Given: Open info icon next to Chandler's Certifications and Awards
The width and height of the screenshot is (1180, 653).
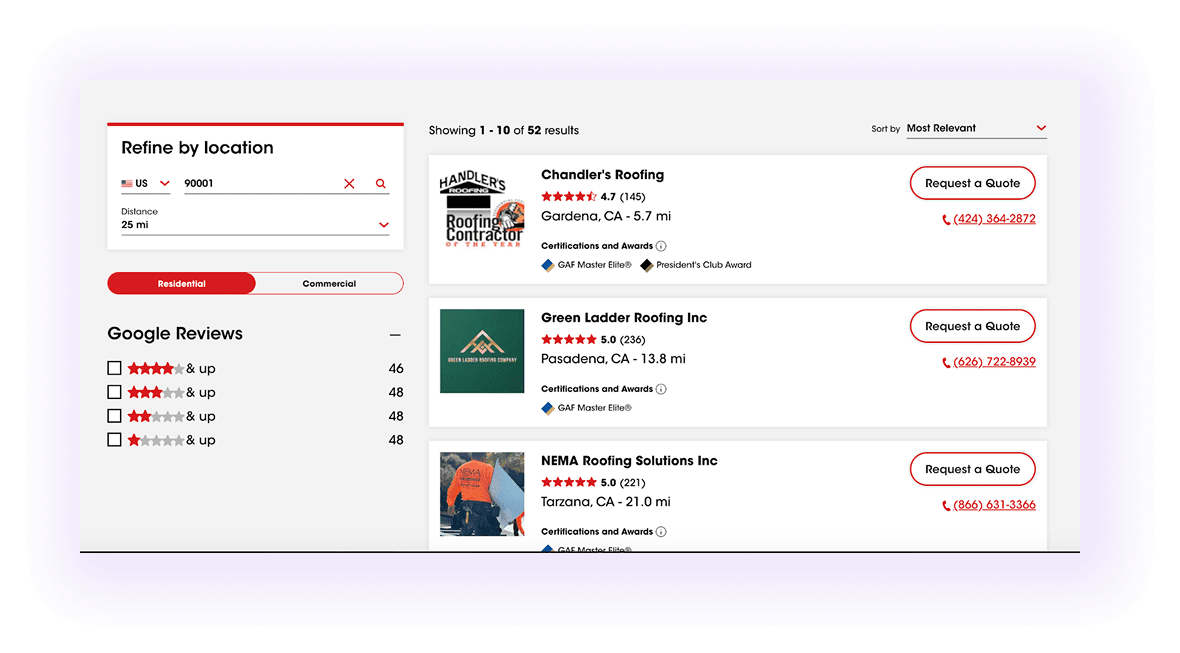Looking at the screenshot, I should (661, 246).
